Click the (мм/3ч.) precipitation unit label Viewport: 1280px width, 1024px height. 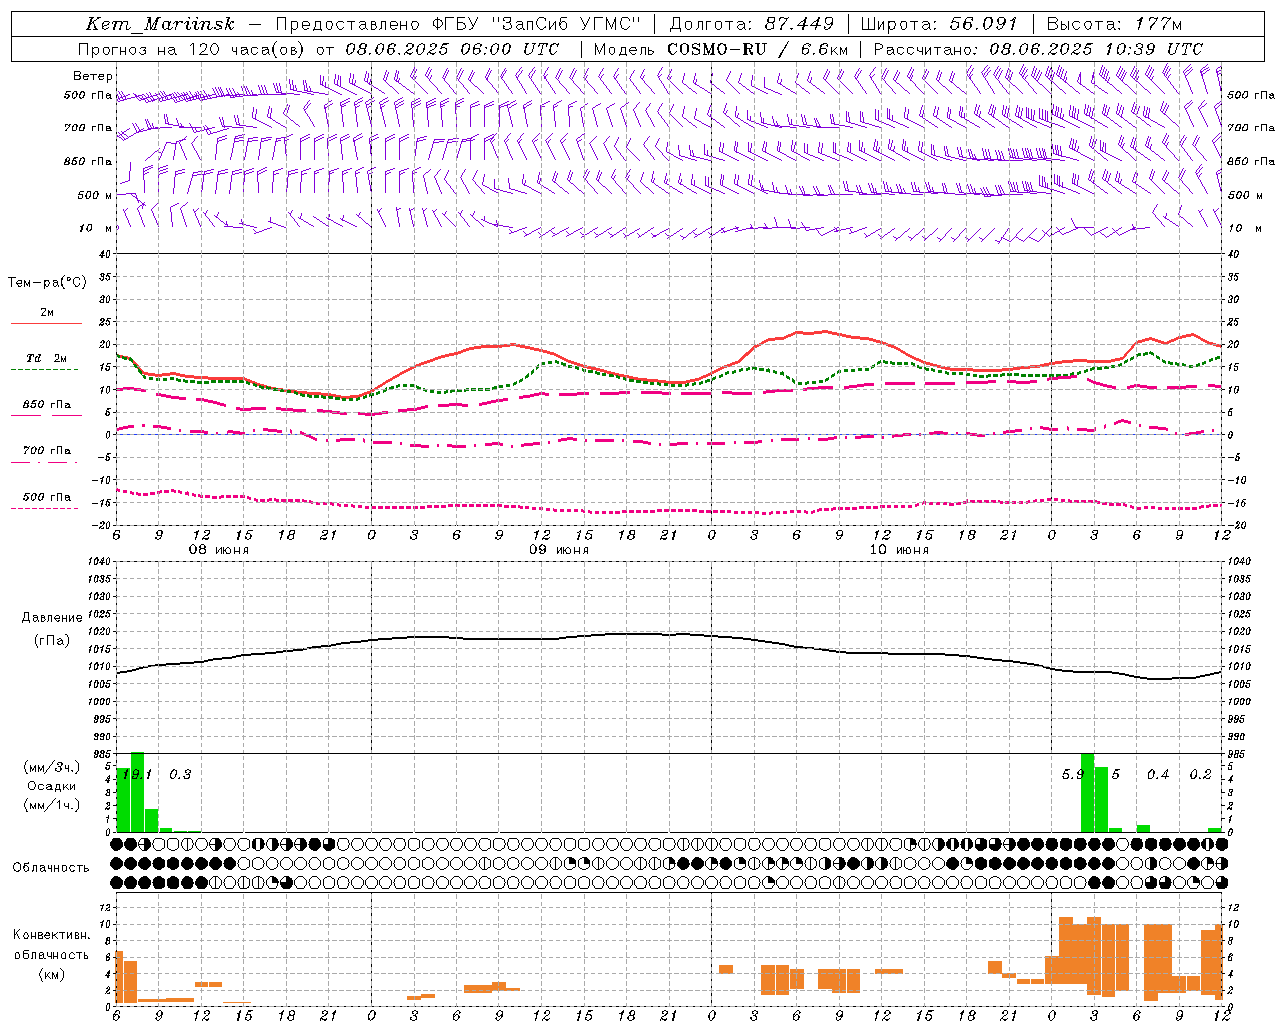click(x=51, y=767)
